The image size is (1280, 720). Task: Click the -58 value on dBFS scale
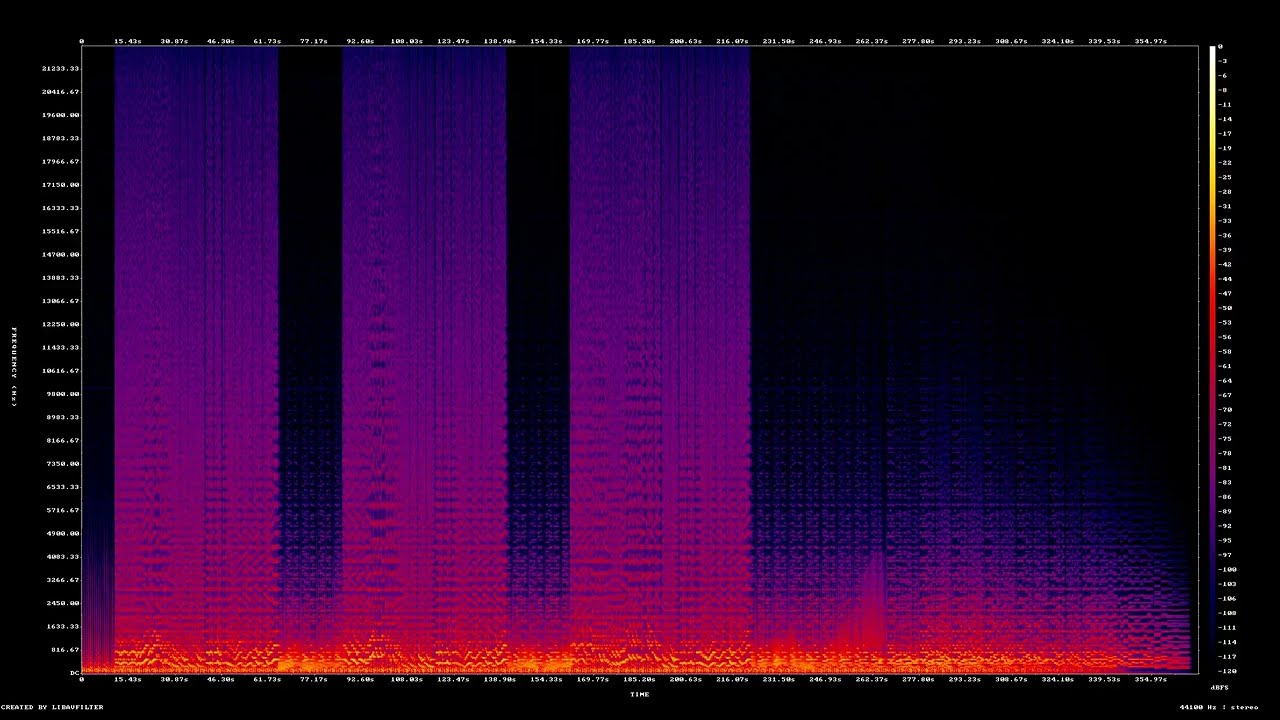[x=1225, y=351]
